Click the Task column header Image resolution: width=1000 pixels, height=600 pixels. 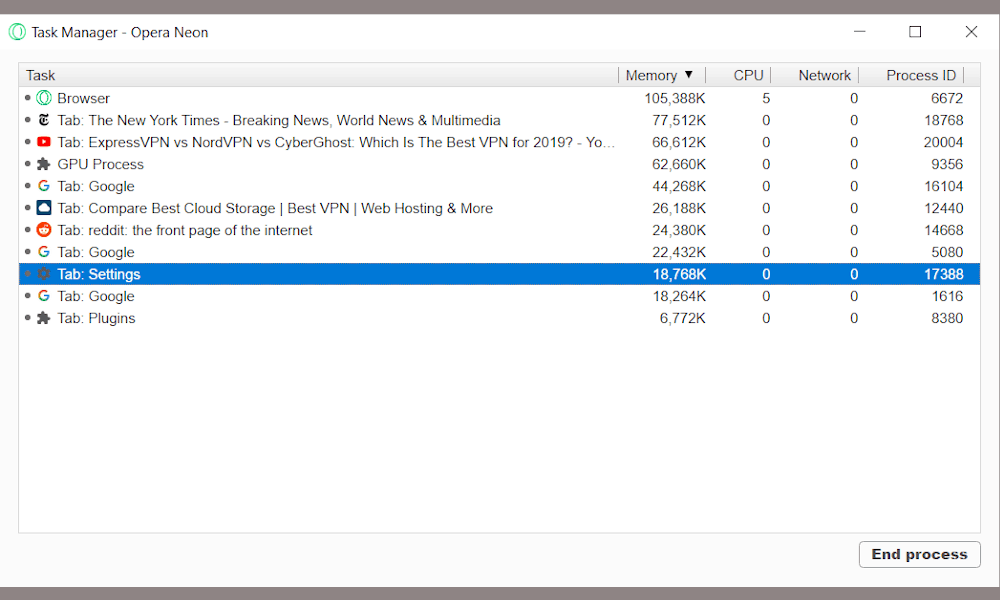(41, 75)
